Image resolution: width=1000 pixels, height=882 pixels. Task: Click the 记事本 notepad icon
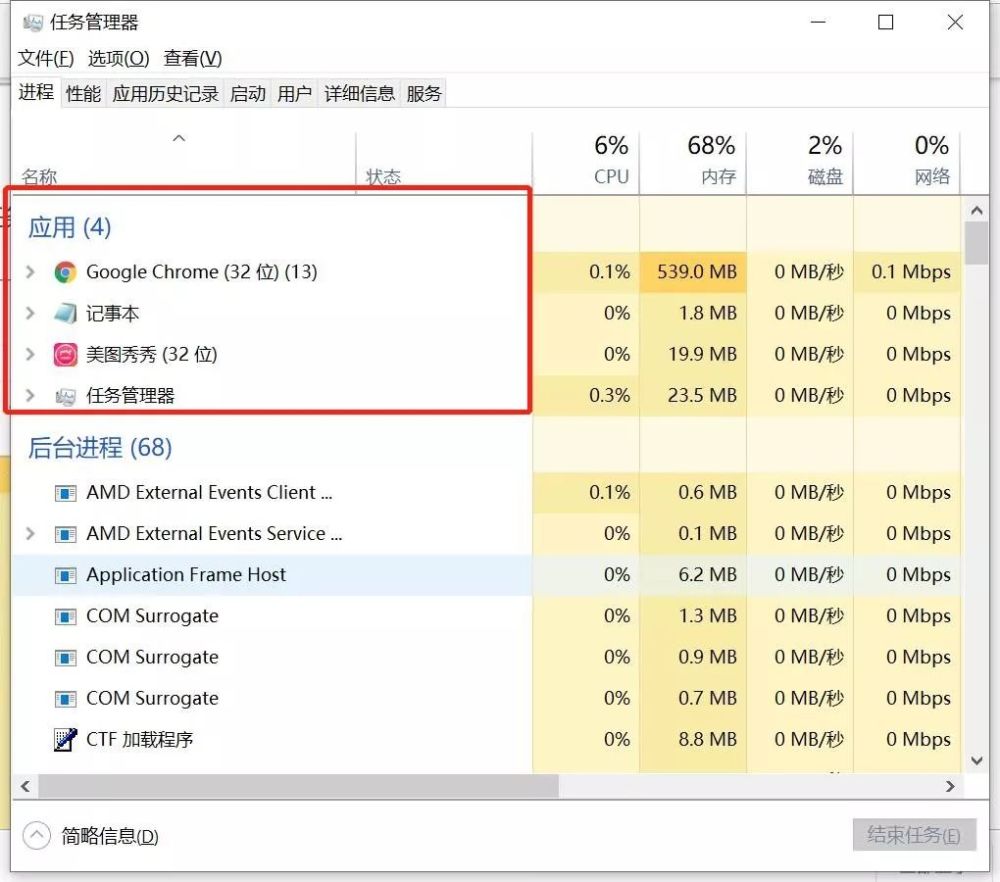[65, 314]
